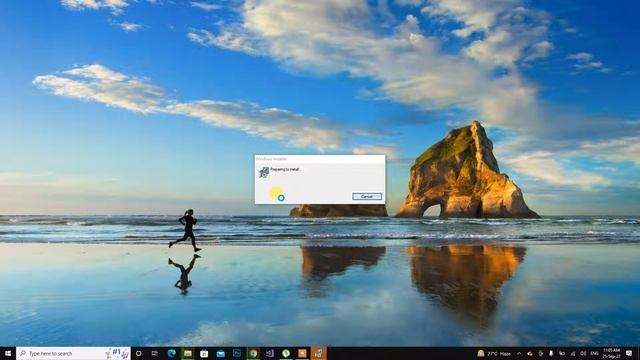Open the notification Action Center
The image size is (640, 360).
tap(629, 353)
